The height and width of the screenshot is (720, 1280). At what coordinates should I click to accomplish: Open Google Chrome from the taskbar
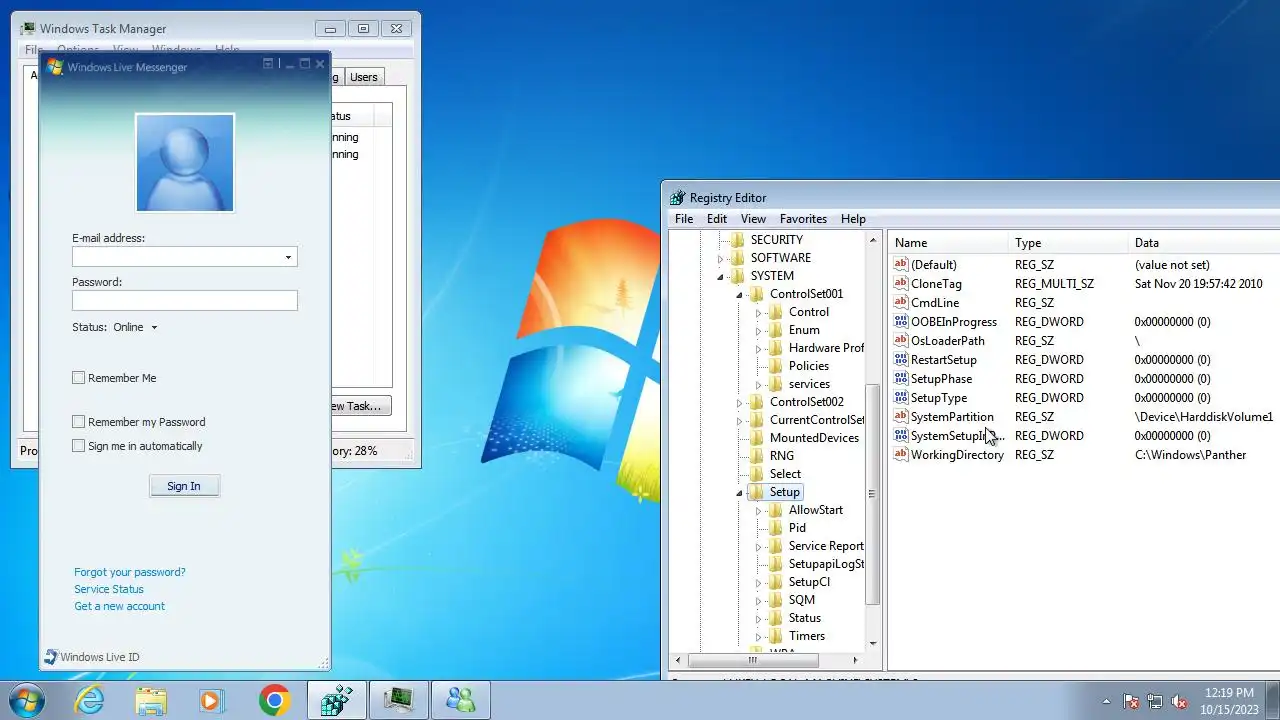pyautogui.click(x=275, y=700)
